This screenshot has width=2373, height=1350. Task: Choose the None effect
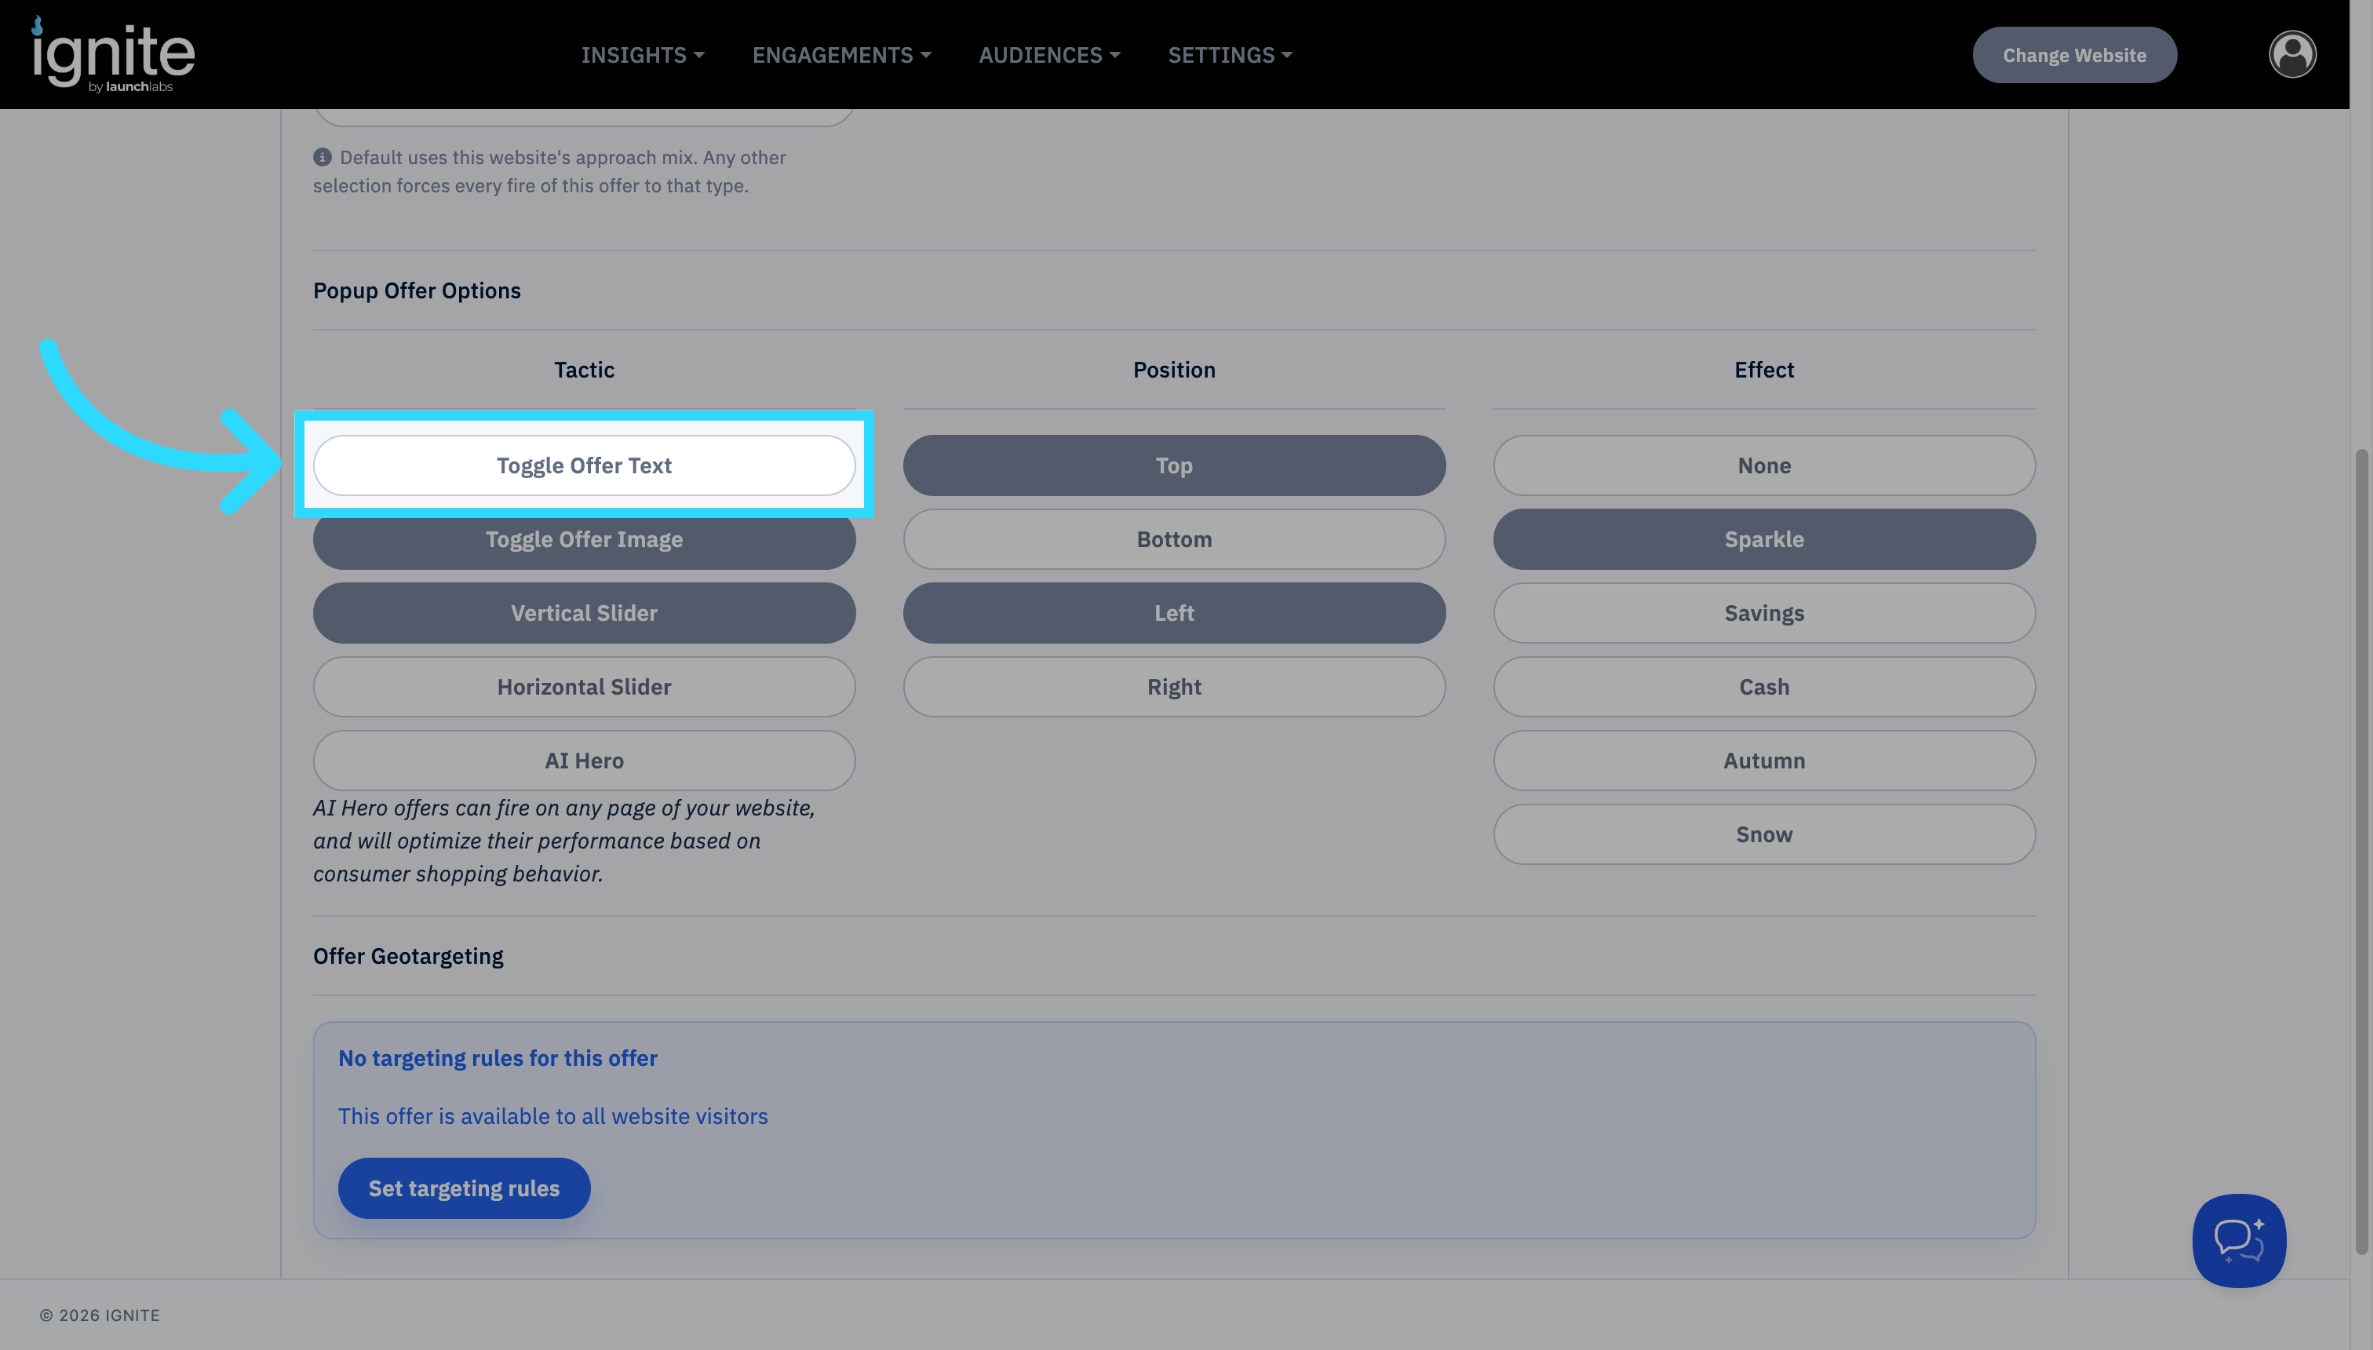(x=1764, y=465)
